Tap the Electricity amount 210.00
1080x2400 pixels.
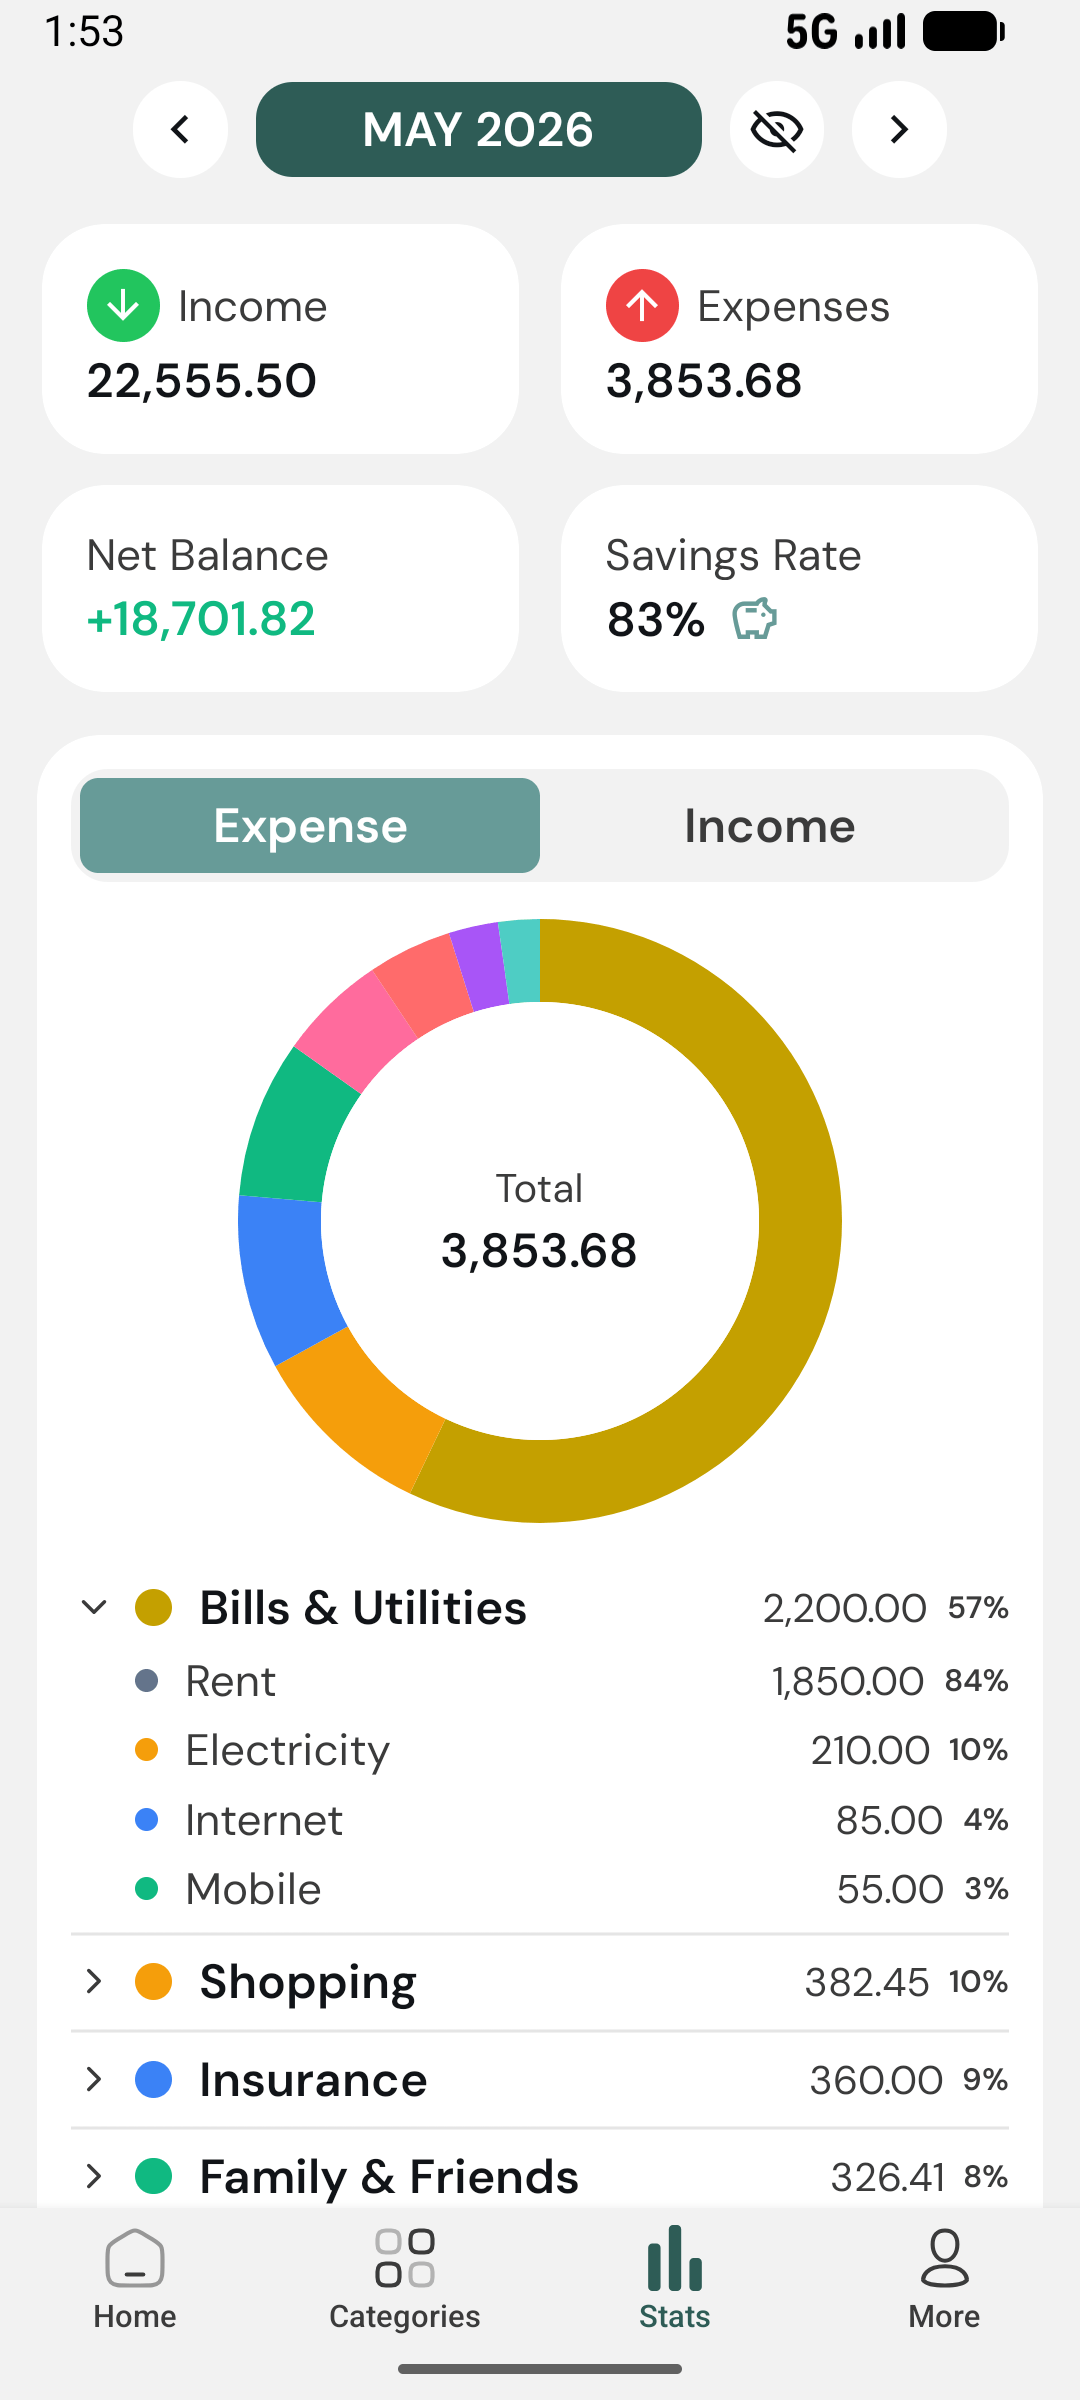[870, 1750]
